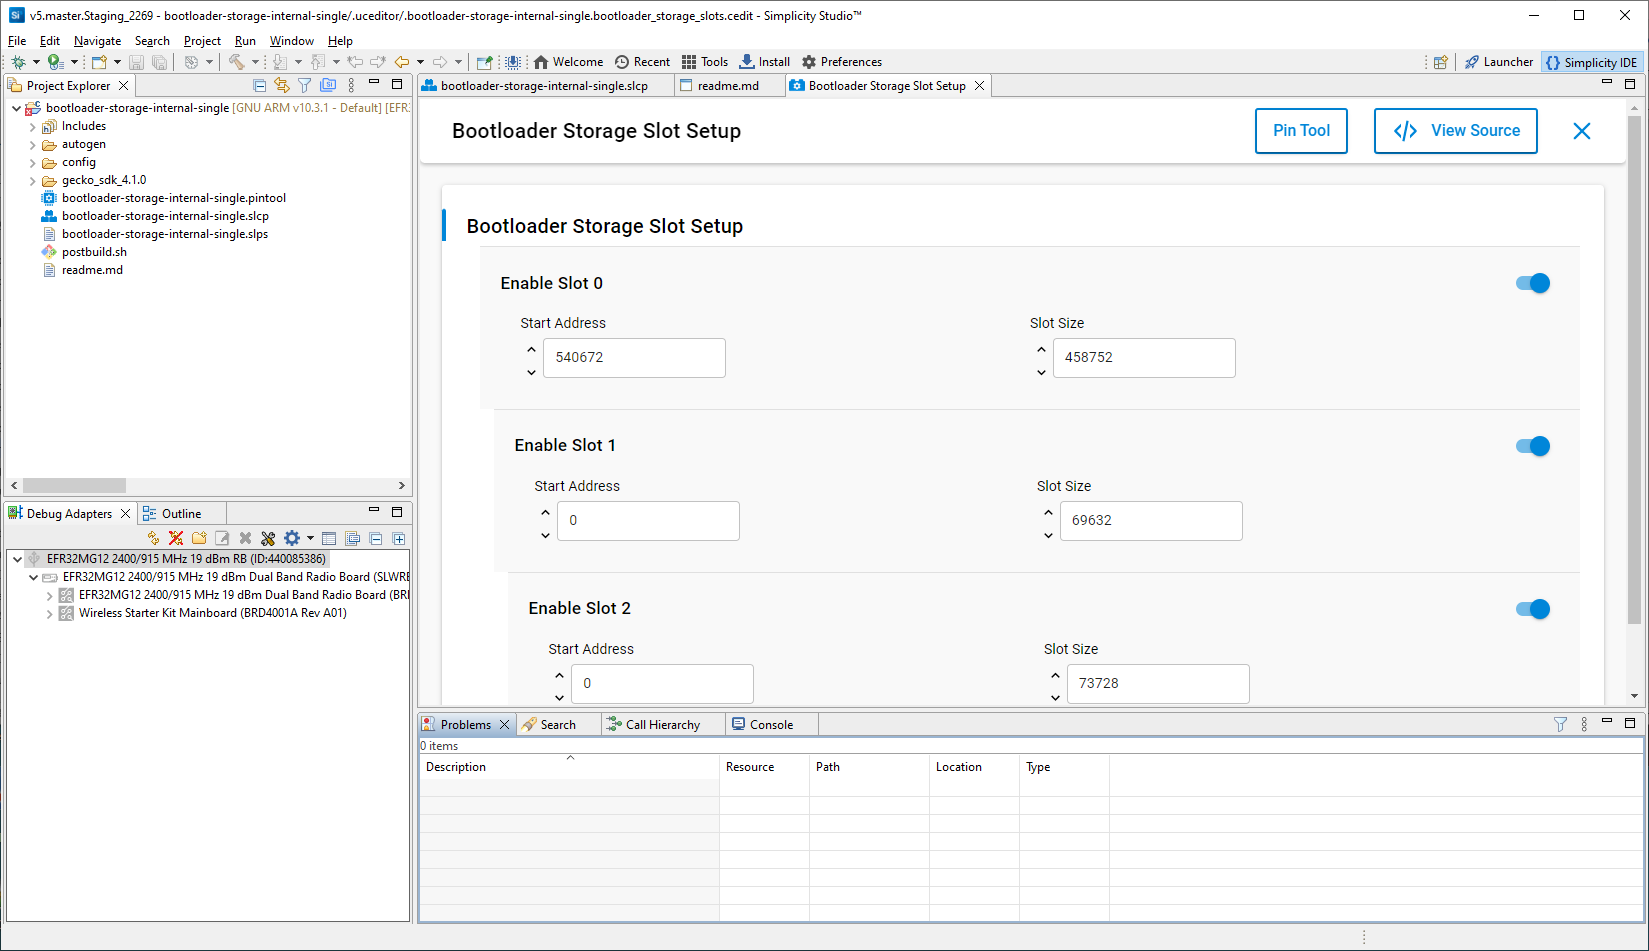Turn off the Enable Slot 1 switch
Screen dimensions: 1649x951
(x=1532, y=446)
